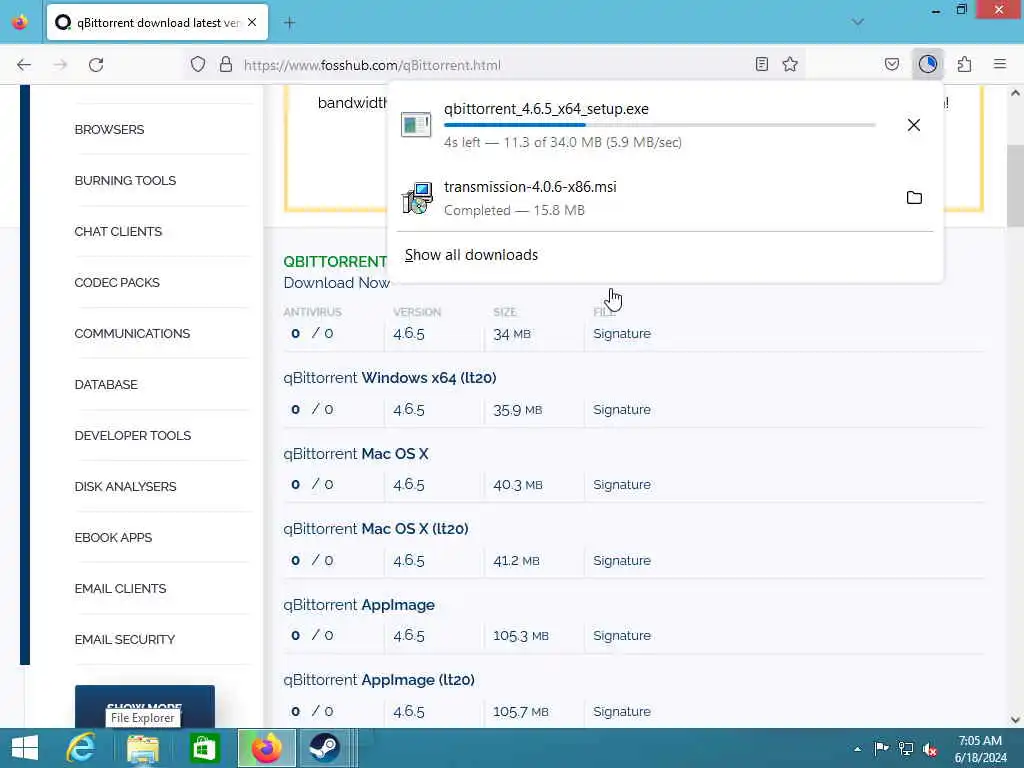Reload the FossHub page
Screen dimensions: 1024x768
pyautogui.click(x=96, y=65)
